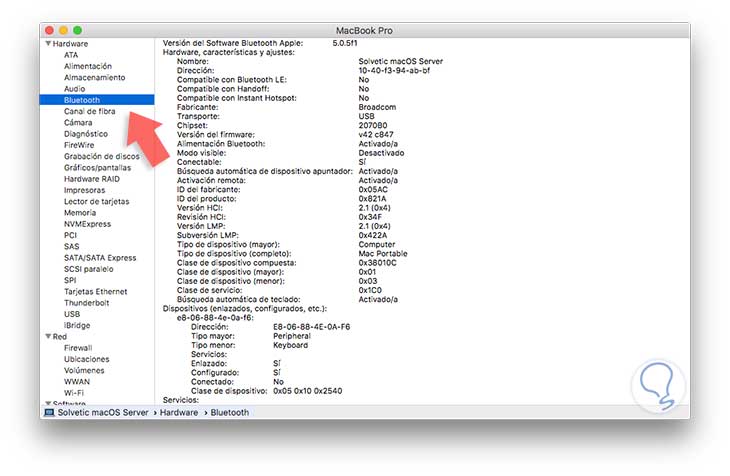Click the Modo visible value Desactivado
This screenshot has height=476, width=730.
(x=381, y=153)
